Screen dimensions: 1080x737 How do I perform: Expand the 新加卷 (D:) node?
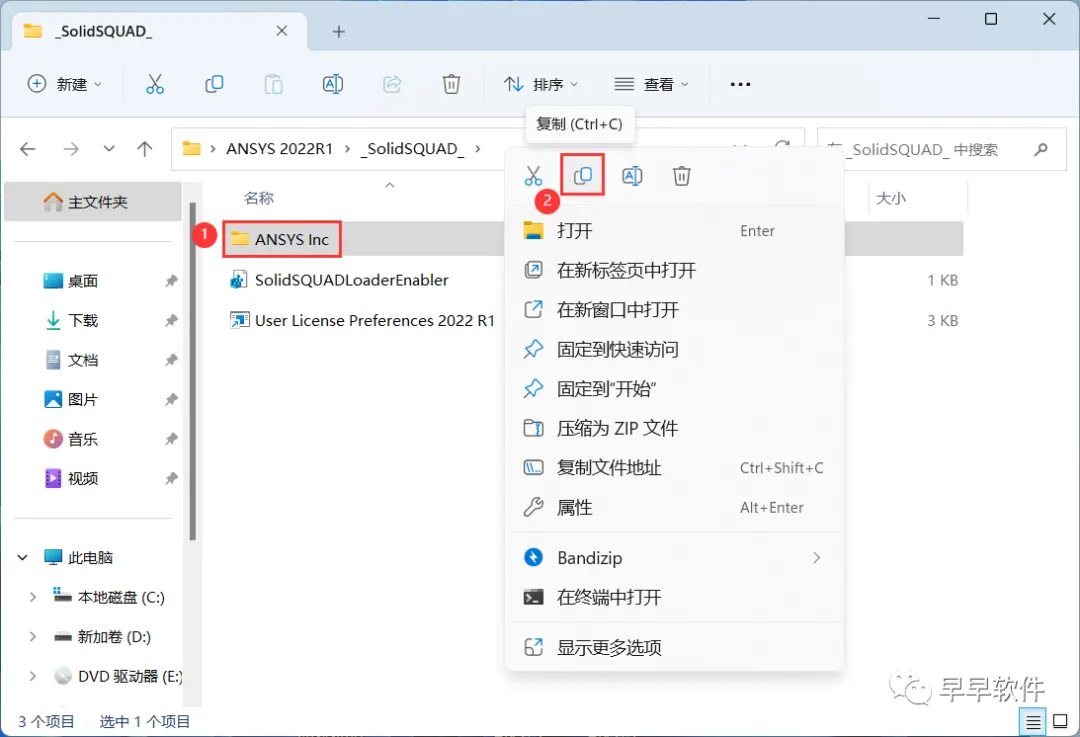[32, 637]
